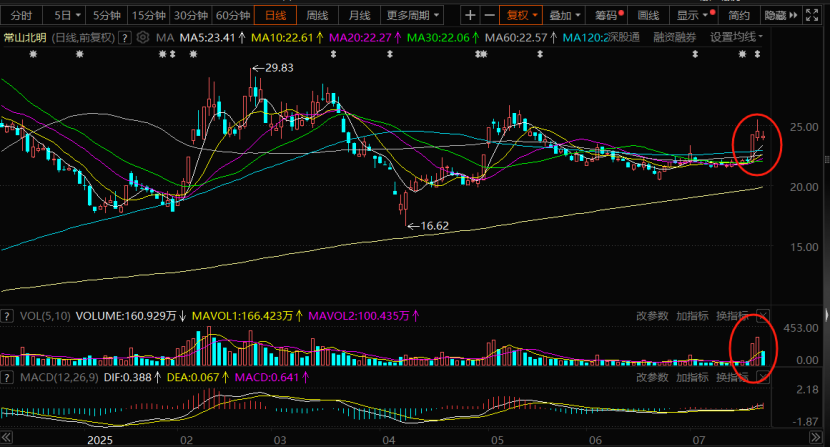Click the MA30:22.06 green value label
The width and height of the screenshot is (831, 447).
click(438, 38)
